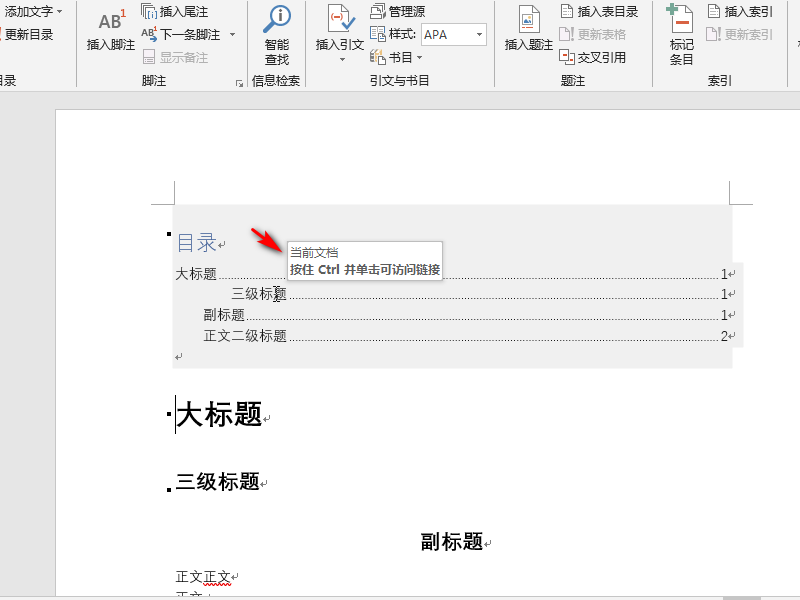This screenshot has width=800, height=600.
Task: Click Update Table of Contents (更新目录)
Action: click(27, 34)
